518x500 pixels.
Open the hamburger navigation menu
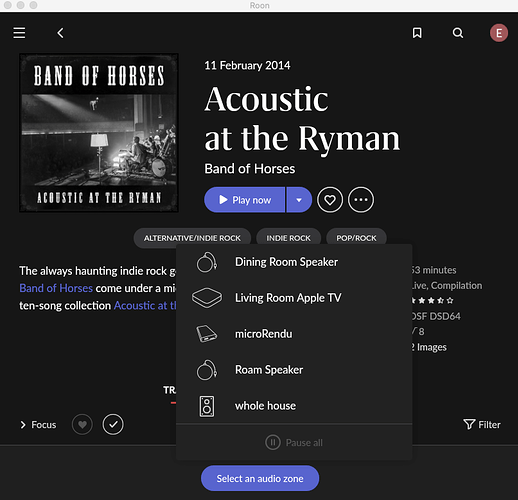pos(19,33)
